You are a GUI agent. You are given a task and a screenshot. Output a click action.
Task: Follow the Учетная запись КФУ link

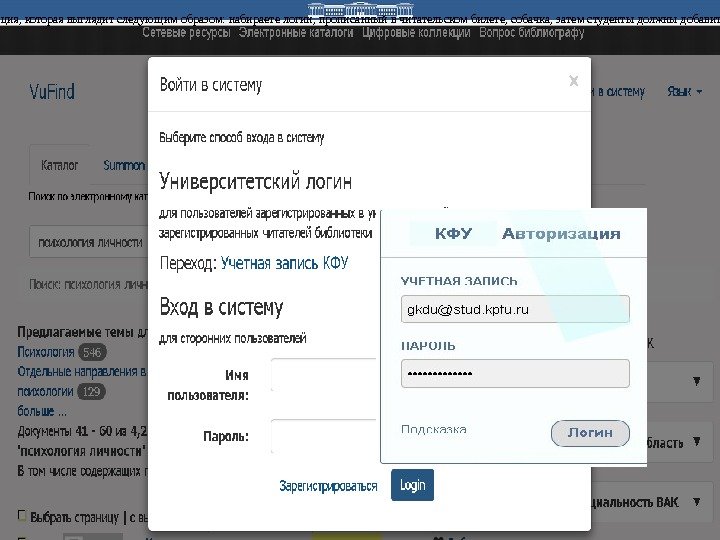pyautogui.click(x=284, y=263)
